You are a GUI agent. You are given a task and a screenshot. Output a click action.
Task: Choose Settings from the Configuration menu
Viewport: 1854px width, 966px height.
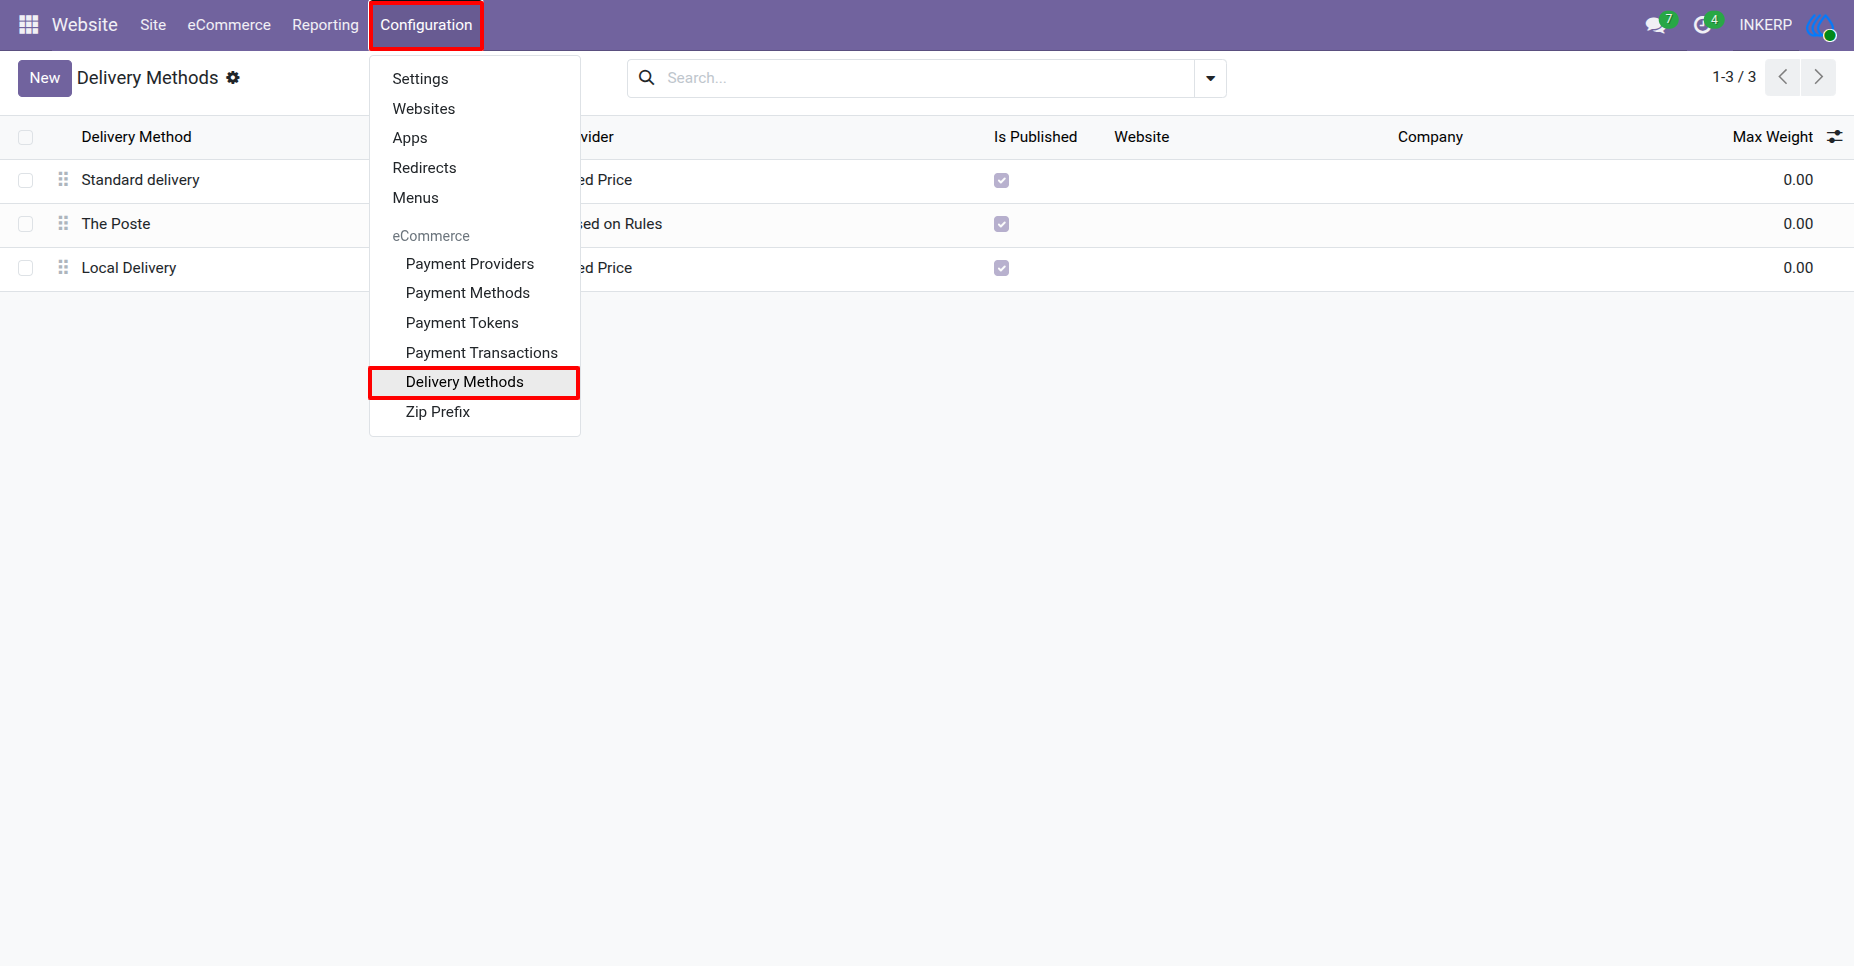click(x=420, y=79)
